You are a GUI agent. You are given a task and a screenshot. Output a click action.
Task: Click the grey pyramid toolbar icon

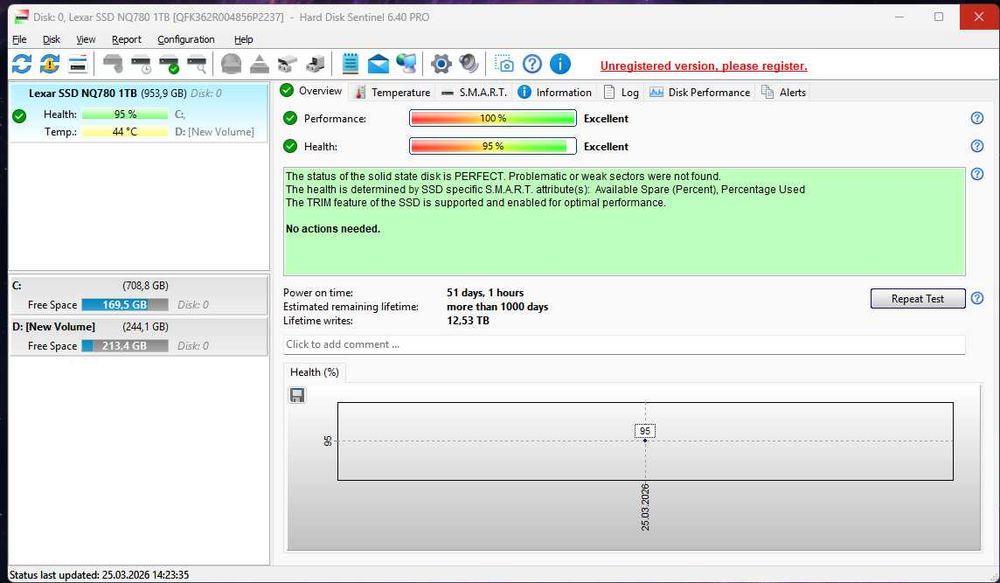coord(259,64)
